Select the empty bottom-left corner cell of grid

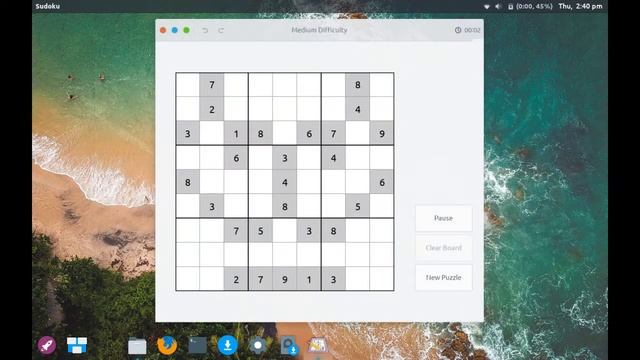click(188, 279)
